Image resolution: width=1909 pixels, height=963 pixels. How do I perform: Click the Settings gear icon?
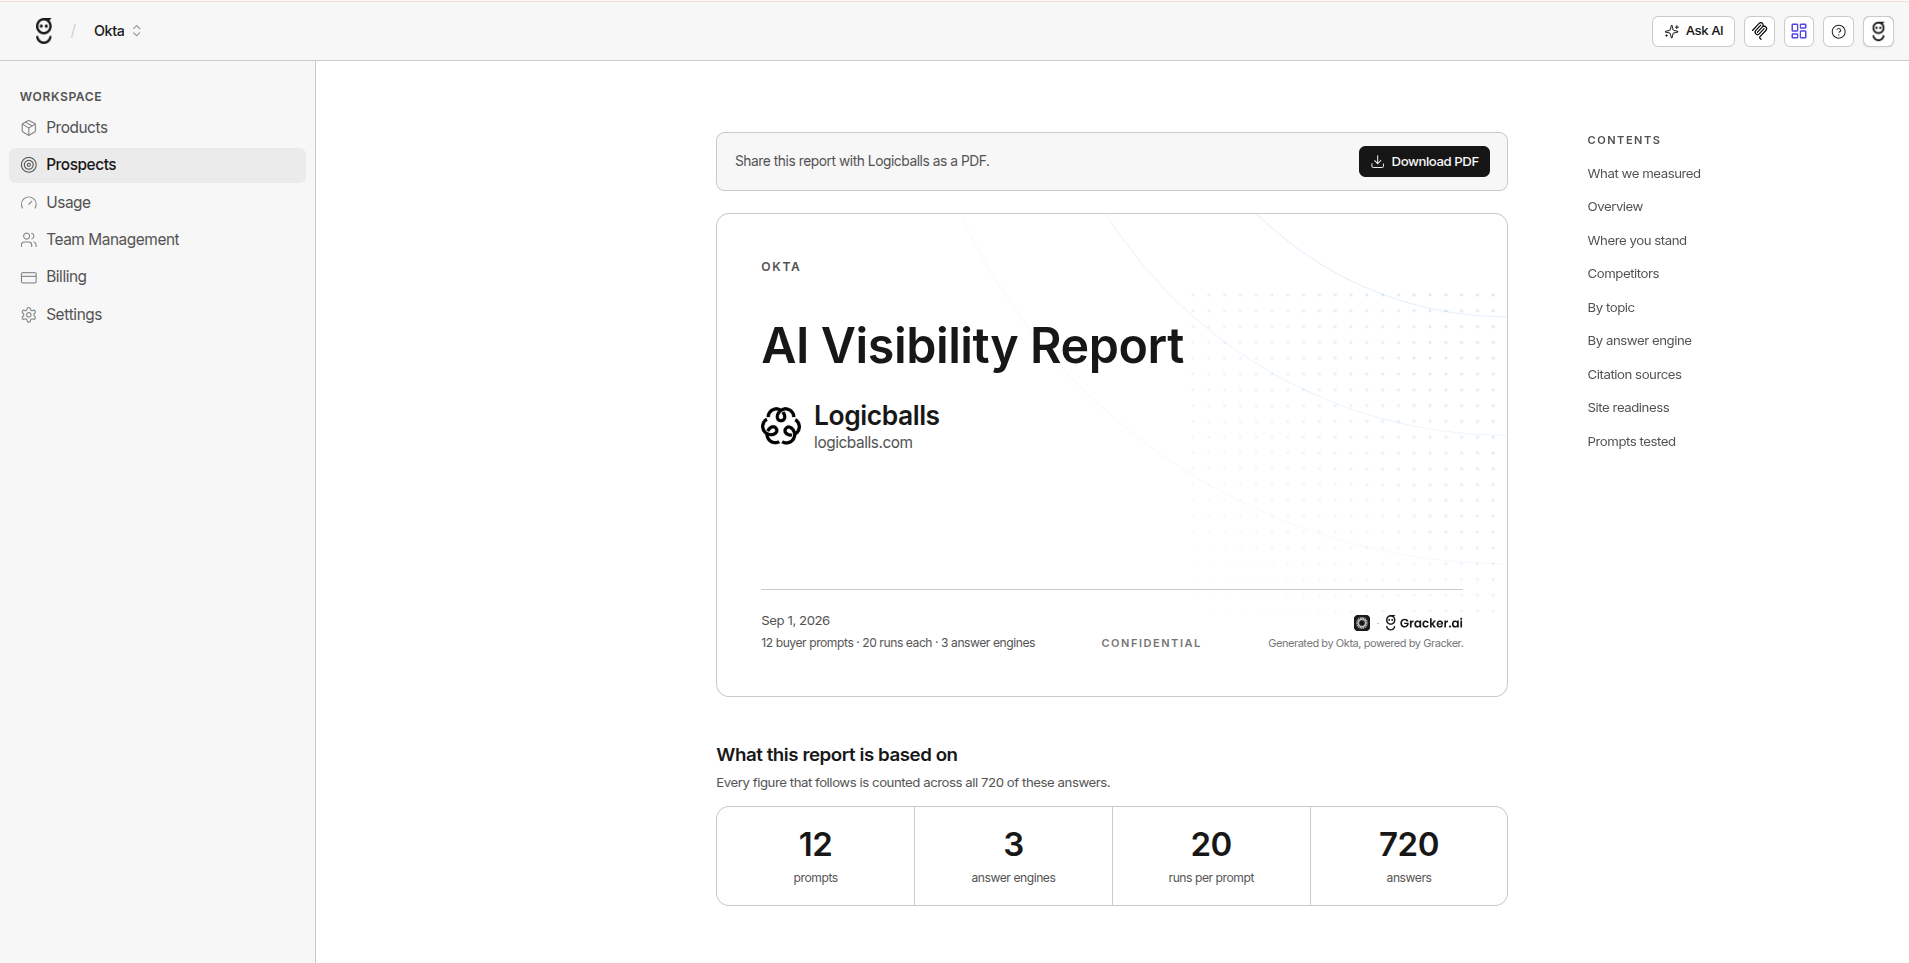tap(29, 315)
